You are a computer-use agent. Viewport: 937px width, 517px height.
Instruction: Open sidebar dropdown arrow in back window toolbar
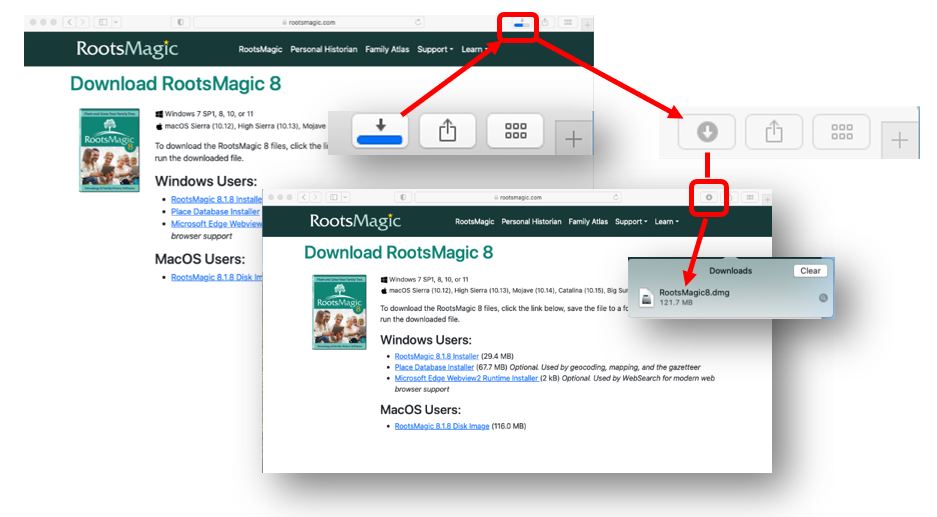pyautogui.click(x=115, y=22)
